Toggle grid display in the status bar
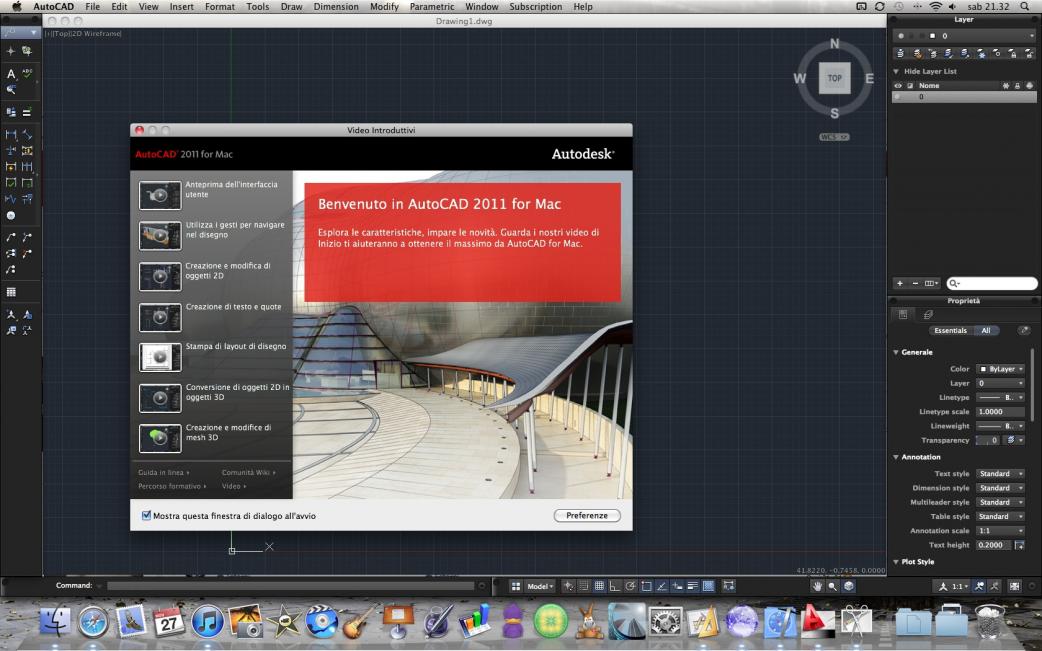 [600, 586]
